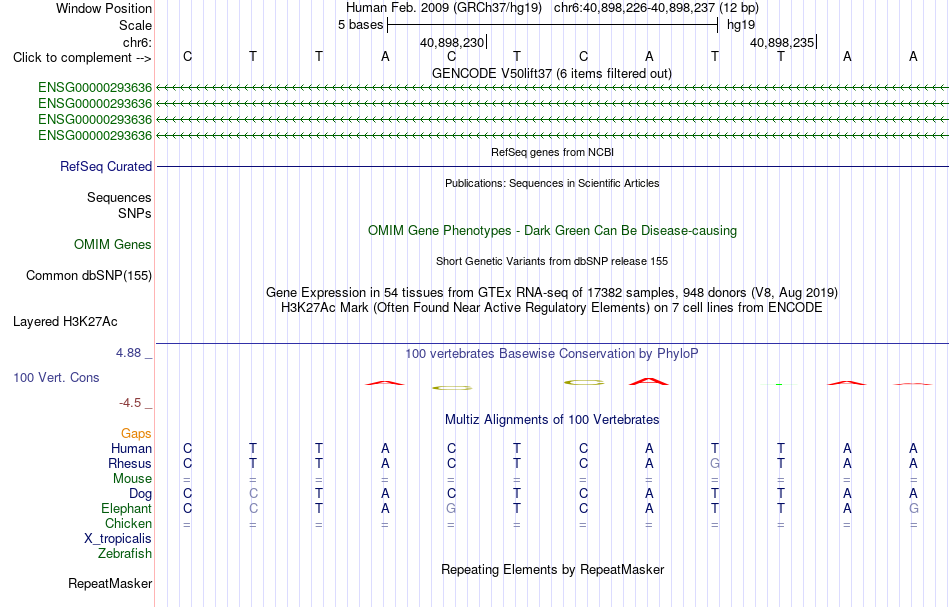
Task: Click the 40,898,230 position marker
Action: pyautogui.click(x=453, y=42)
